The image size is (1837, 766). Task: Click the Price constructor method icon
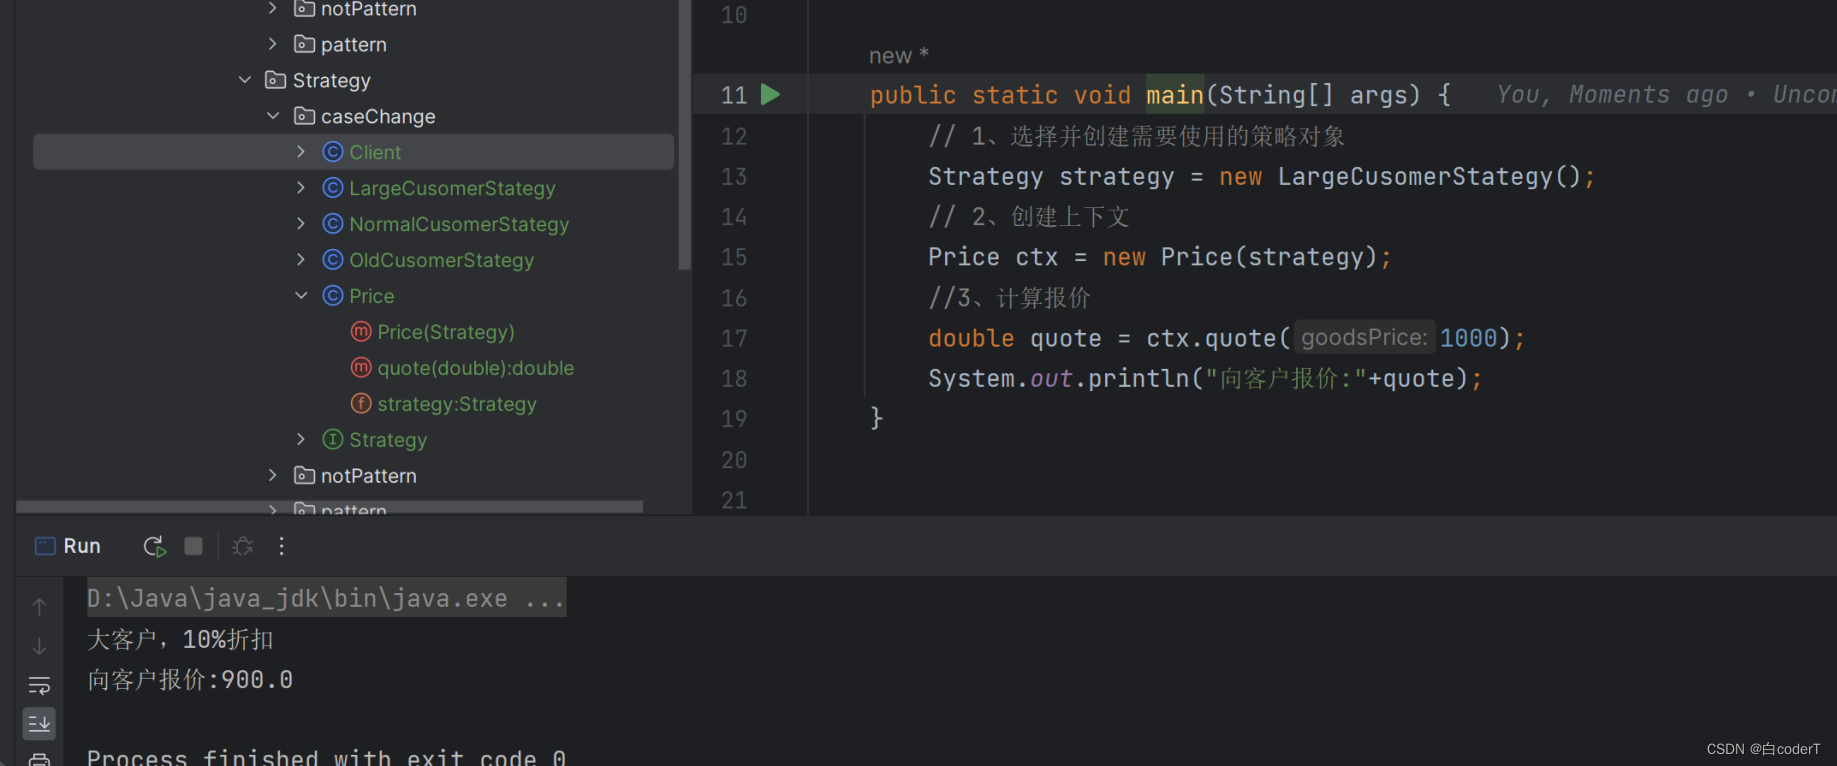(361, 332)
